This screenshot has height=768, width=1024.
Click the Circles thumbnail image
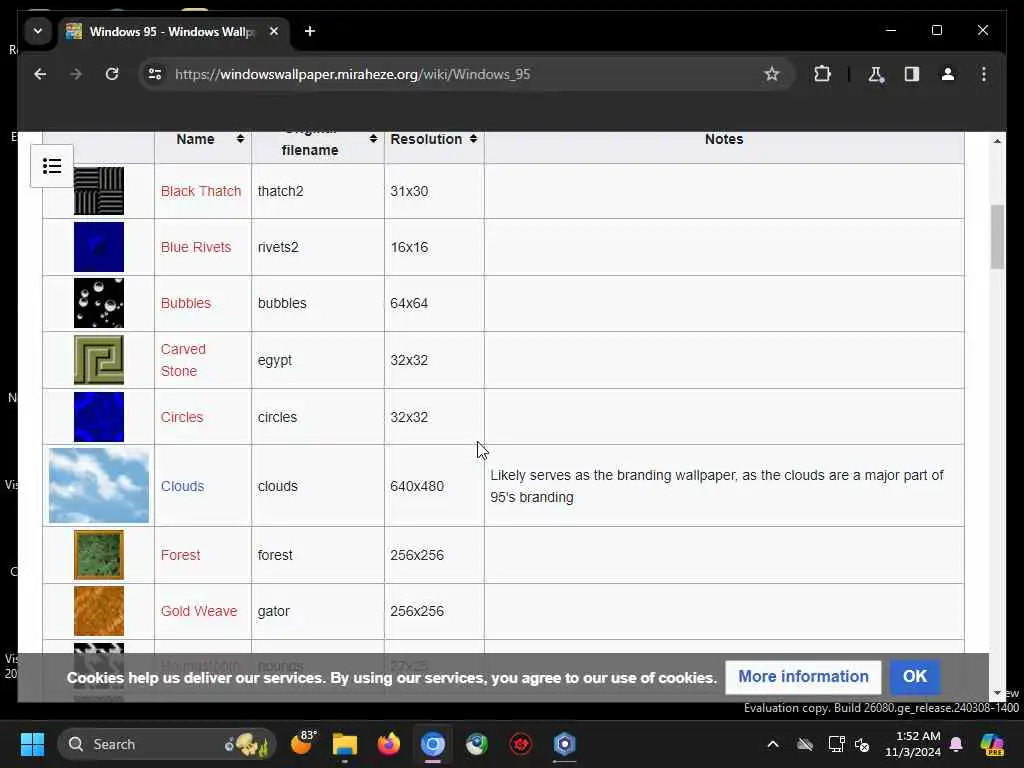tap(99, 417)
